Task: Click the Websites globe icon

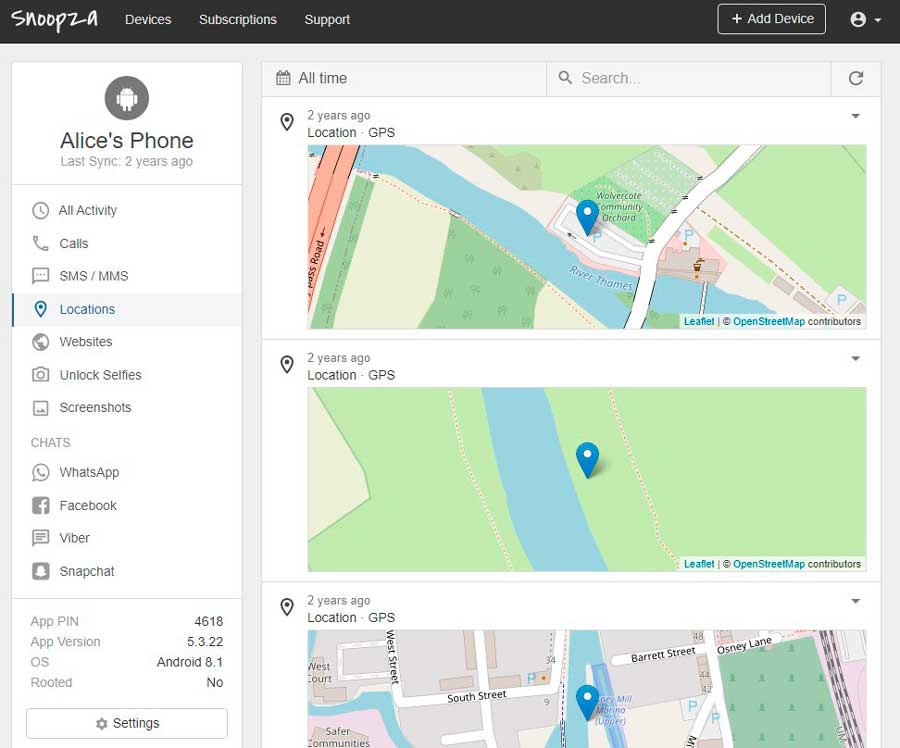Action: [x=40, y=342]
